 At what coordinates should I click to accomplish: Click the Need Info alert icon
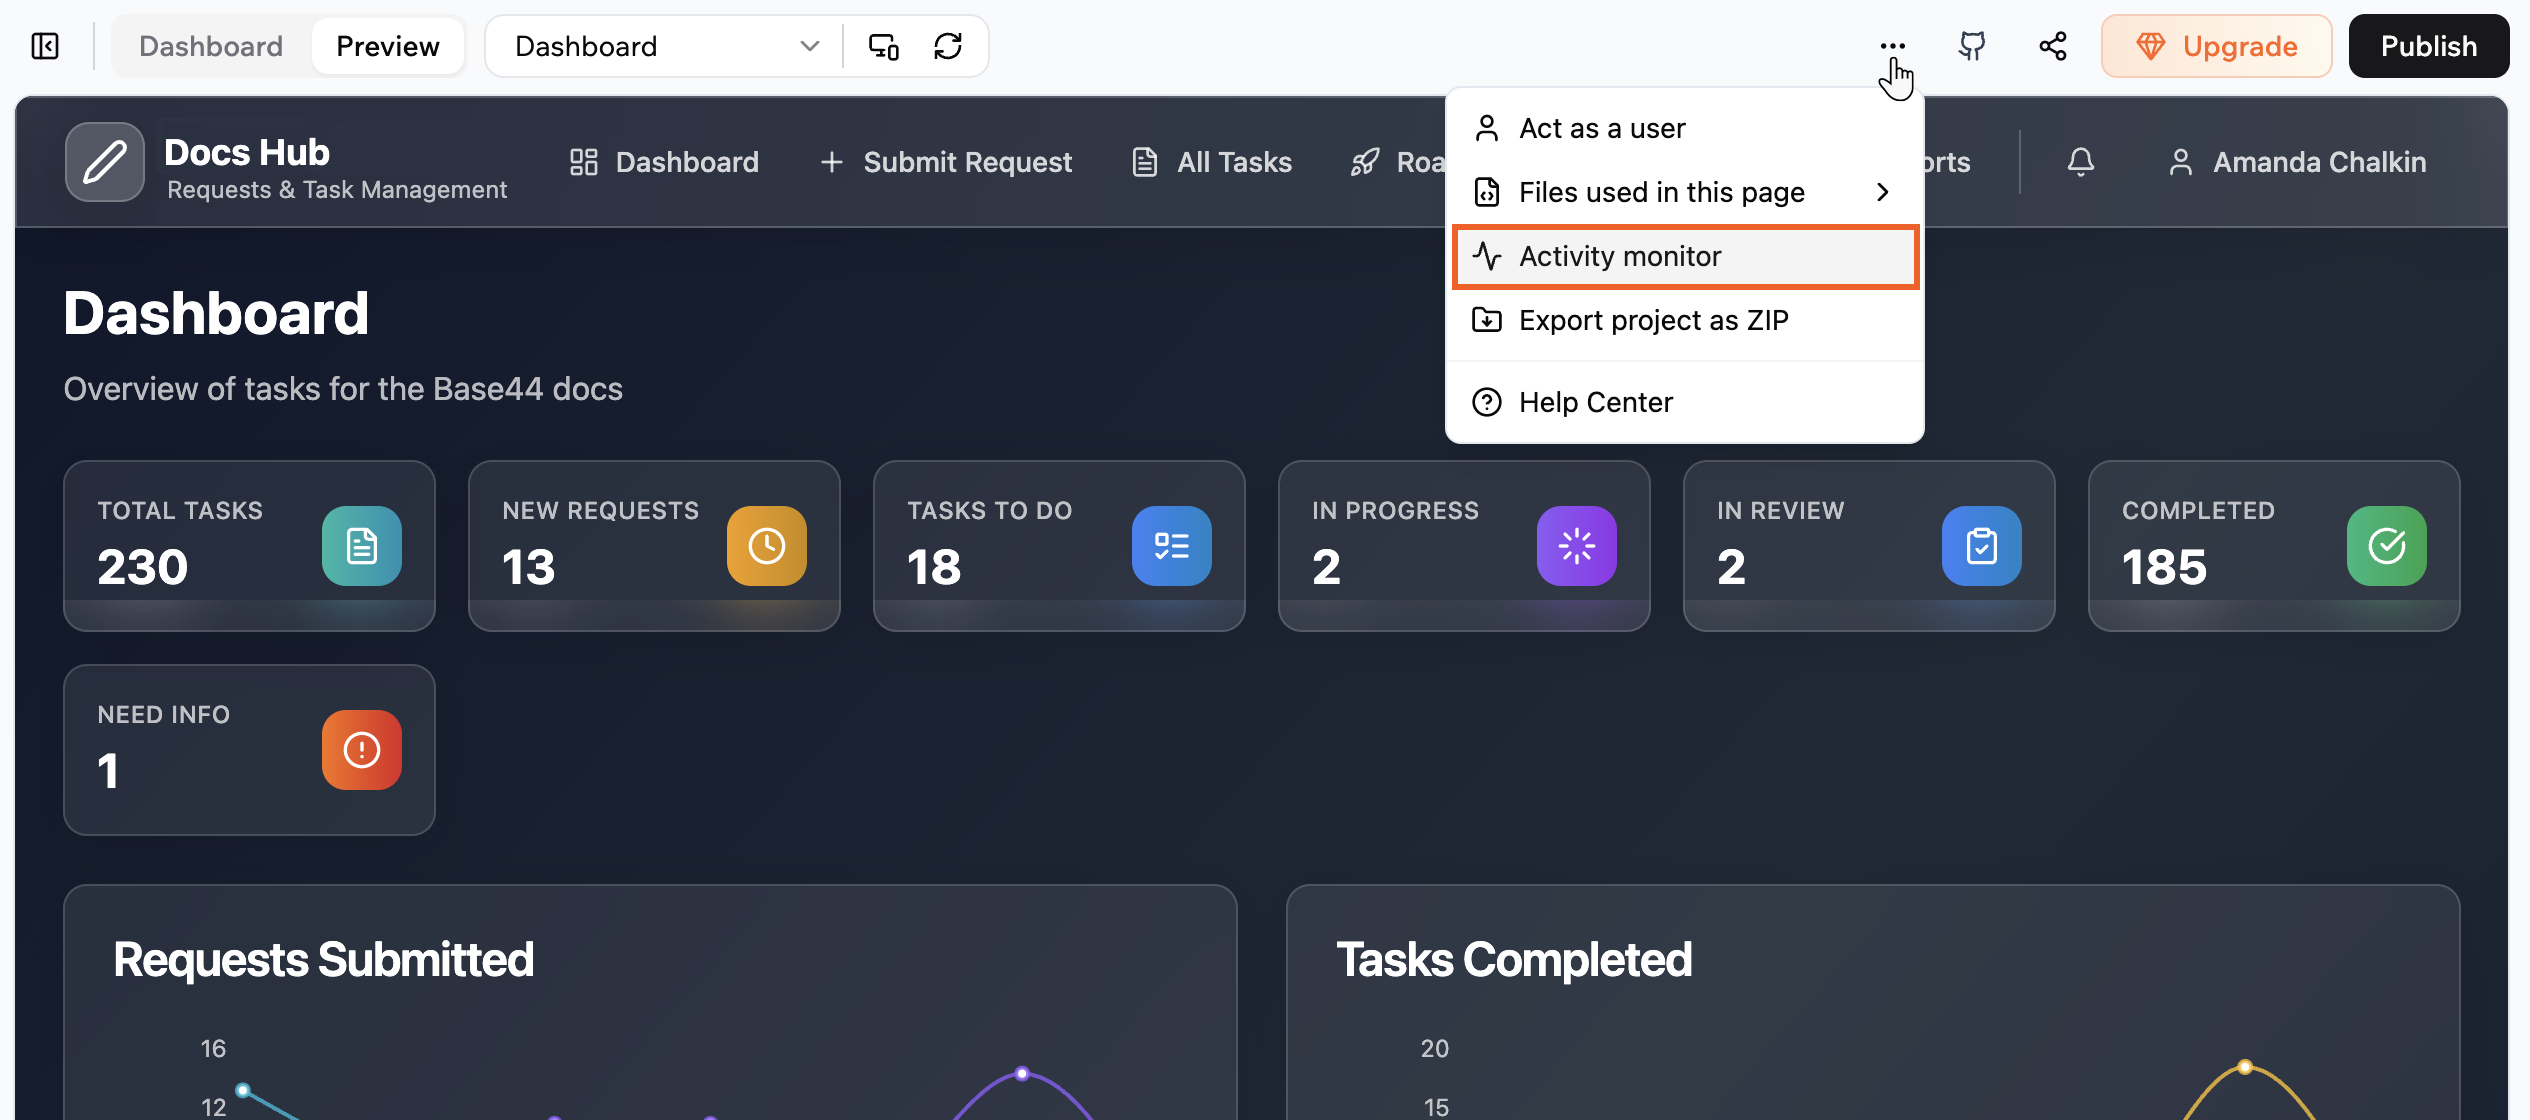coord(361,749)
